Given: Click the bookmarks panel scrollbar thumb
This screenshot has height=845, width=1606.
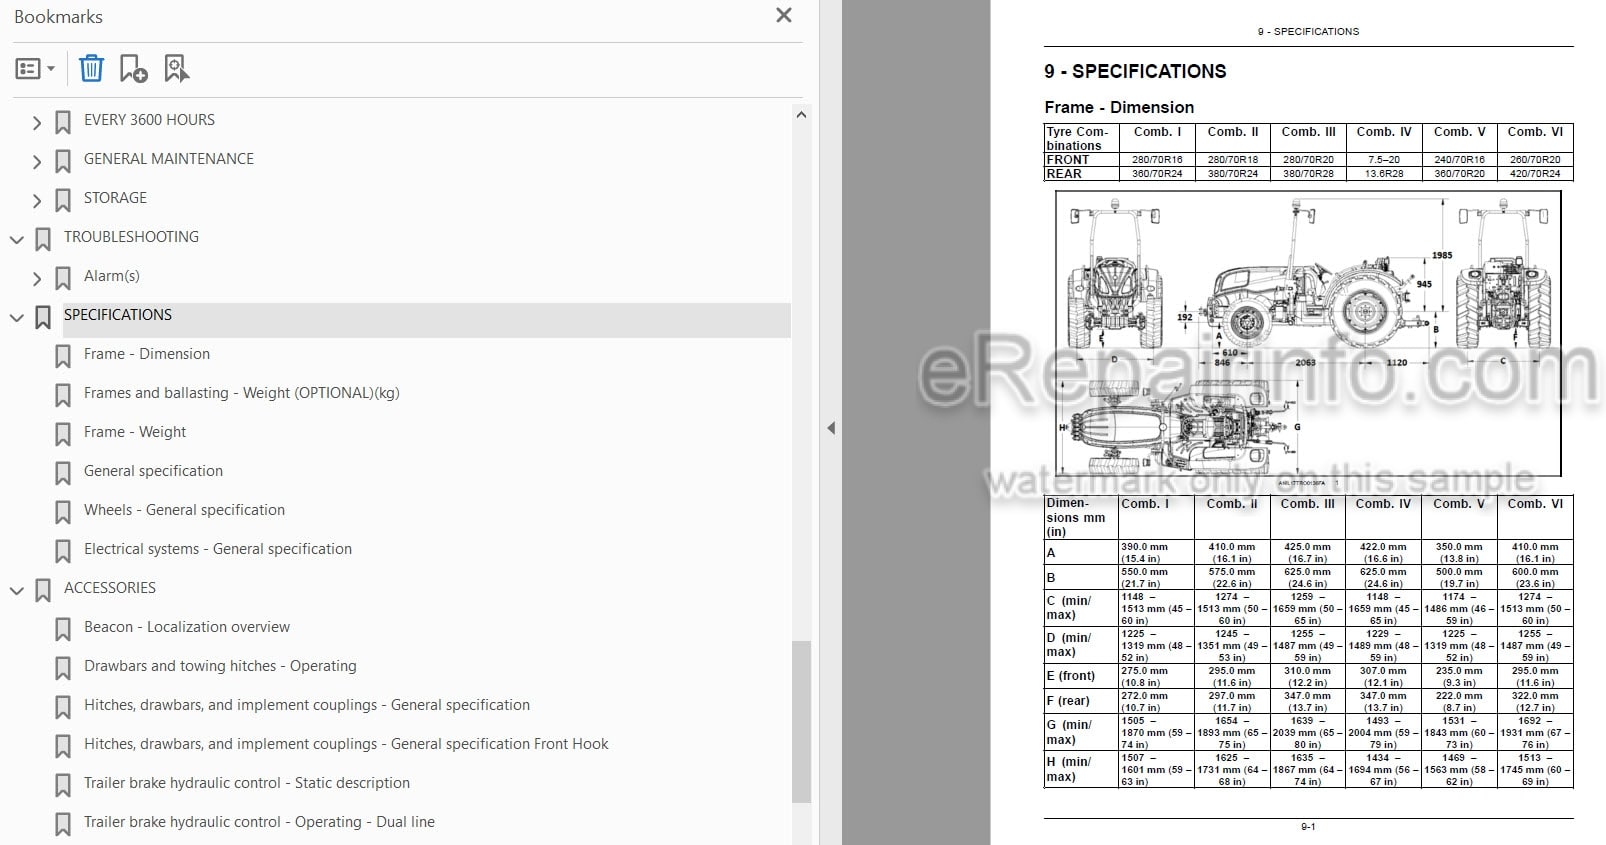Looking at the screenshot, I should pos(801,721).
